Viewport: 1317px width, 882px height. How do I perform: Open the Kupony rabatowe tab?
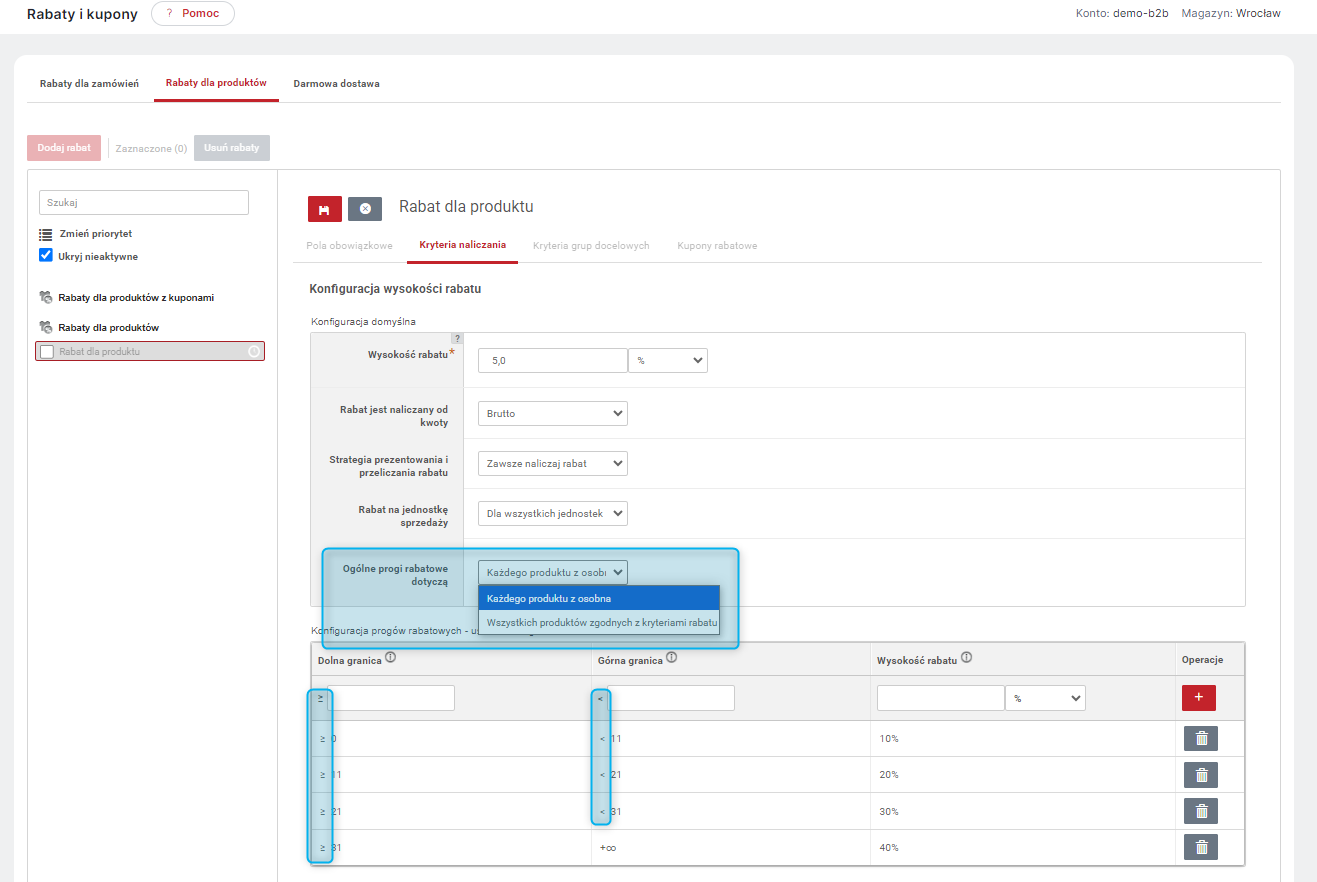[x=717, y=245]
